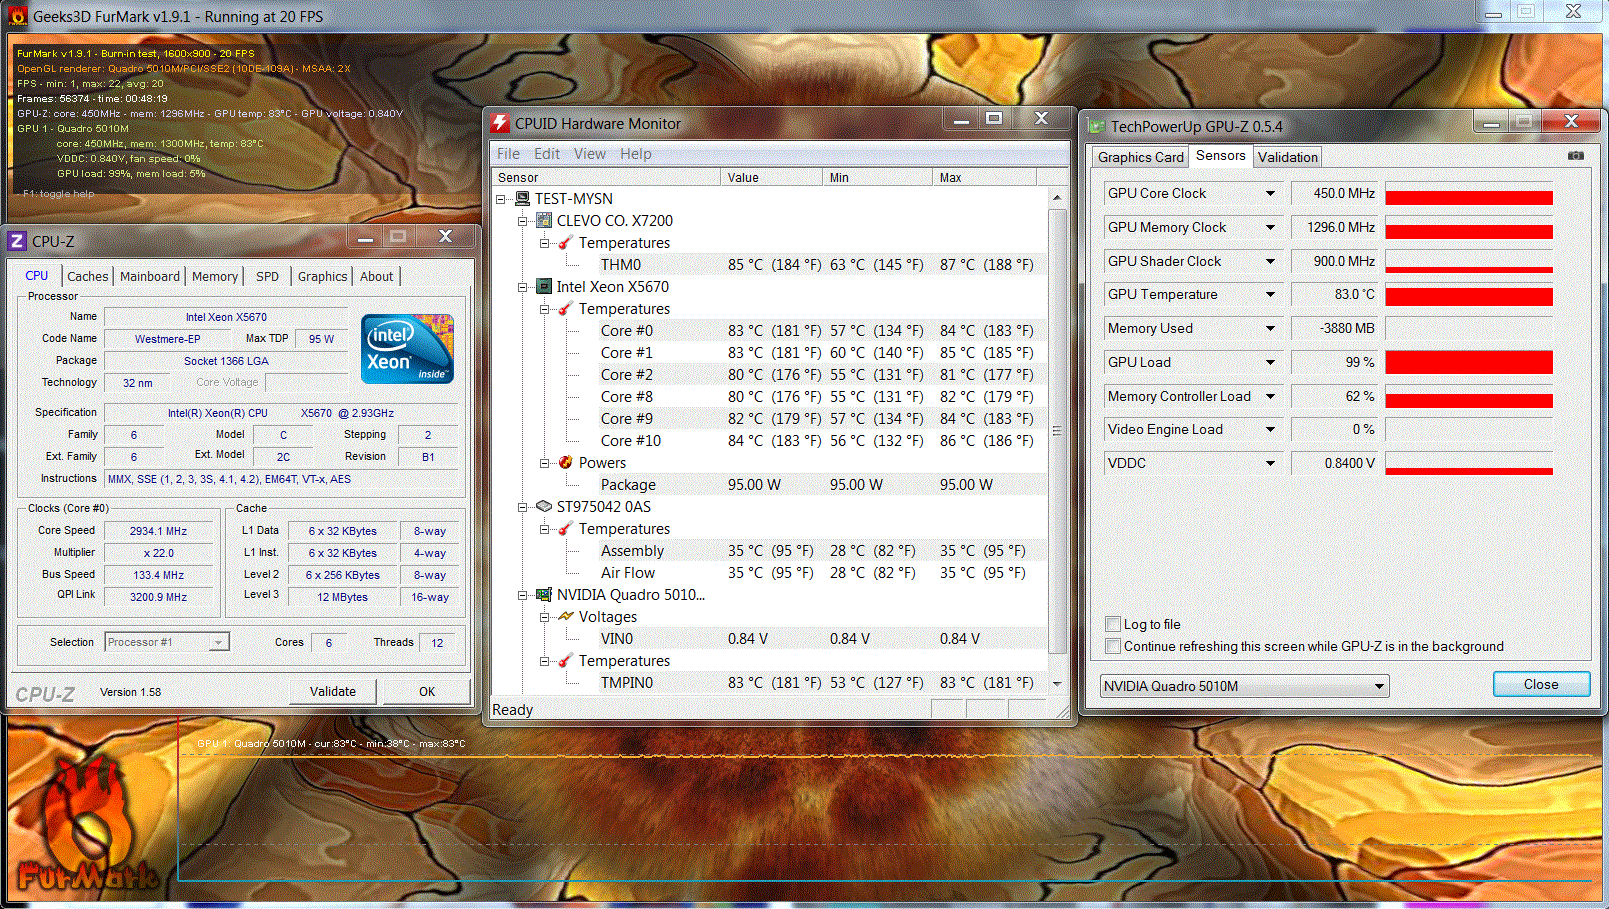Viewport: 1609px width, 909px height.
Task: Click the Hardware Monitor vertical scrollbar down arrow
Action: click(1057, 684)
